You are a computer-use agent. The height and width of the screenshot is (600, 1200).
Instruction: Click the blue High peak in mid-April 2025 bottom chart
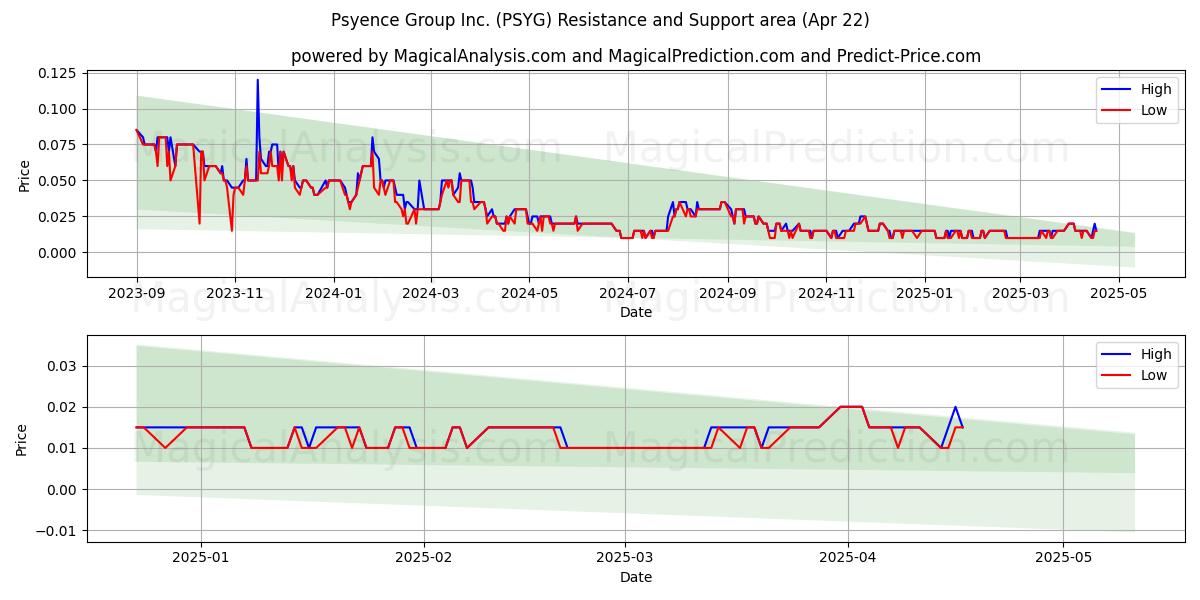[x=955, y=407]
